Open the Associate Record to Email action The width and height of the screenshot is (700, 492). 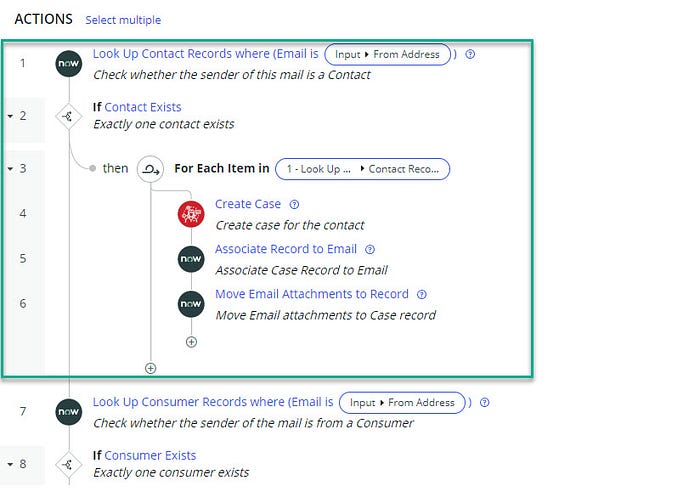(x=285, y=249)
